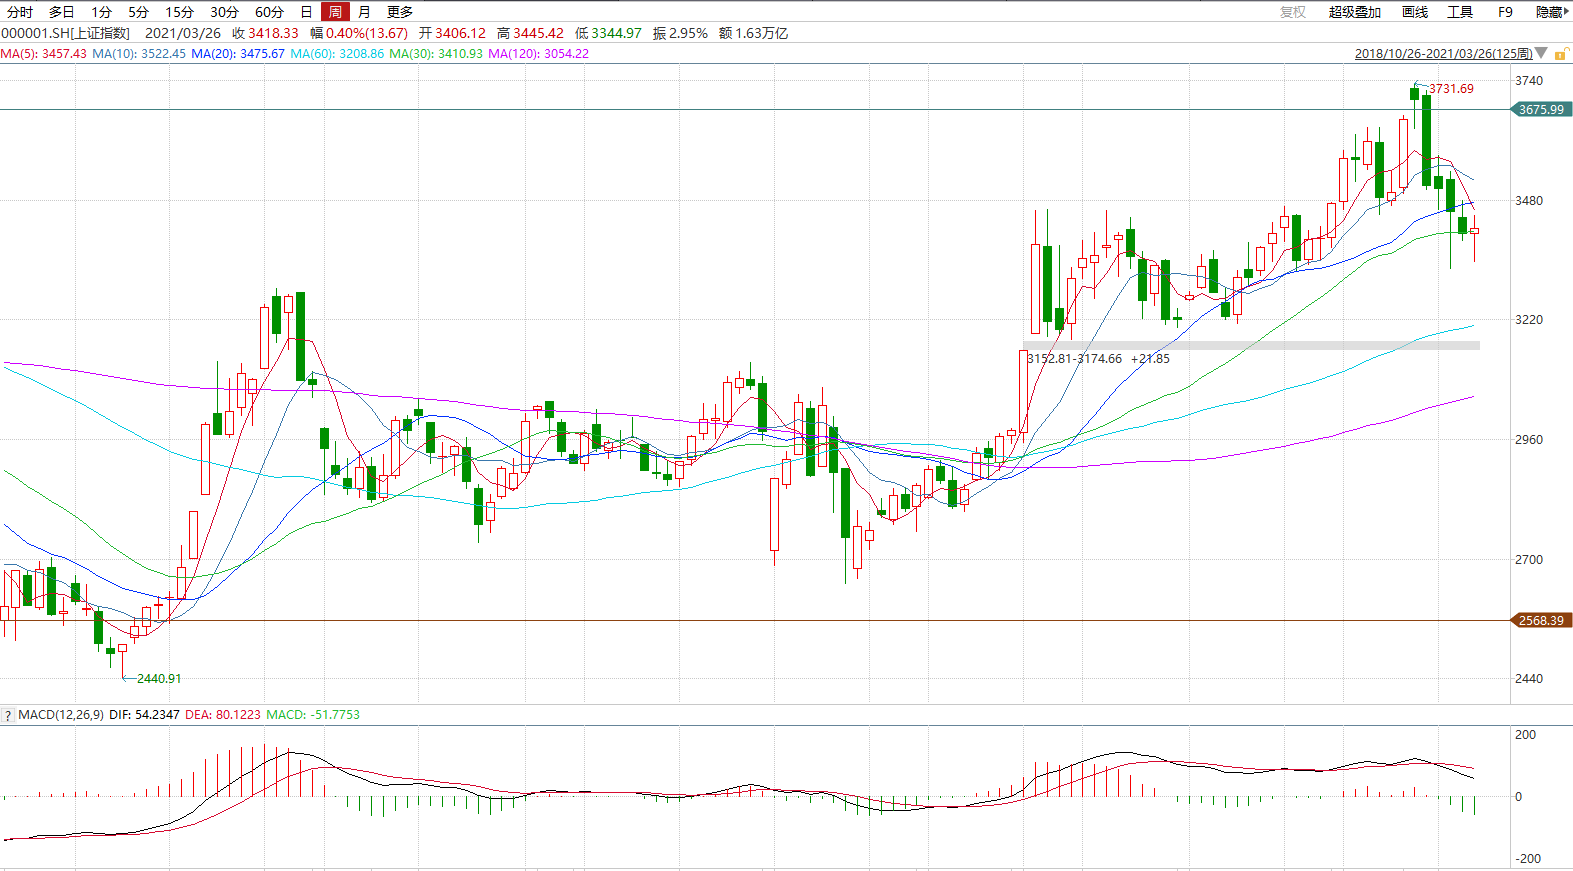Click the MA(120) indicator label
1573x871 pixels.
tap(538, 54)
